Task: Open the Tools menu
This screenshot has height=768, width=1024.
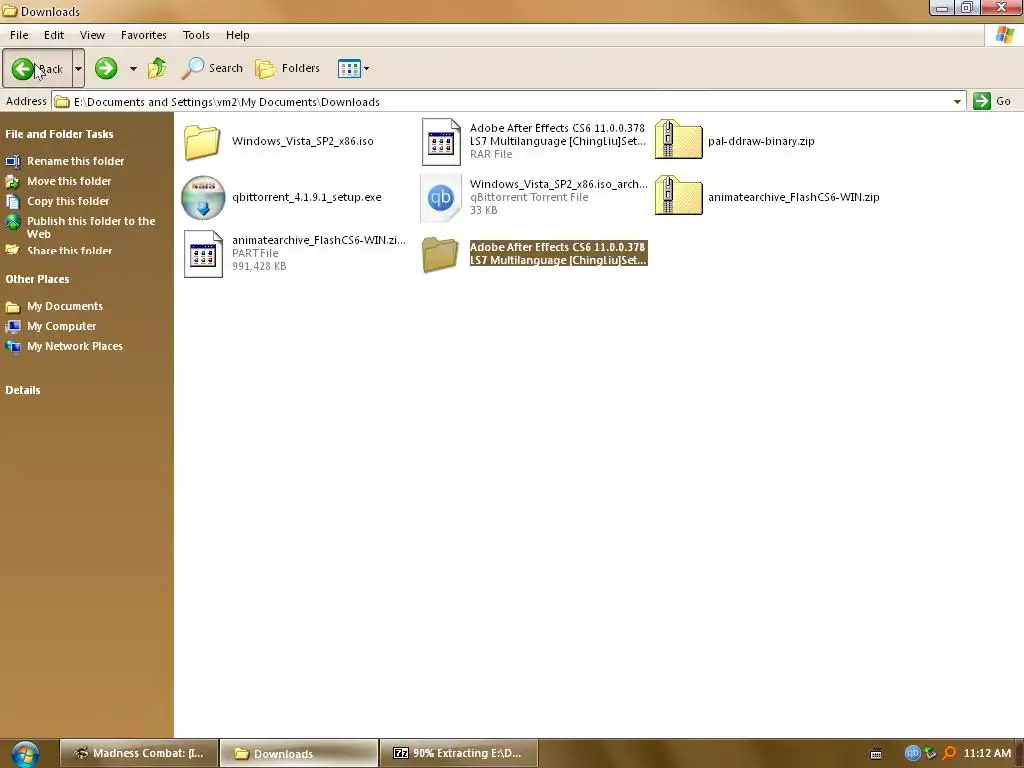Action: pos(196,35)
